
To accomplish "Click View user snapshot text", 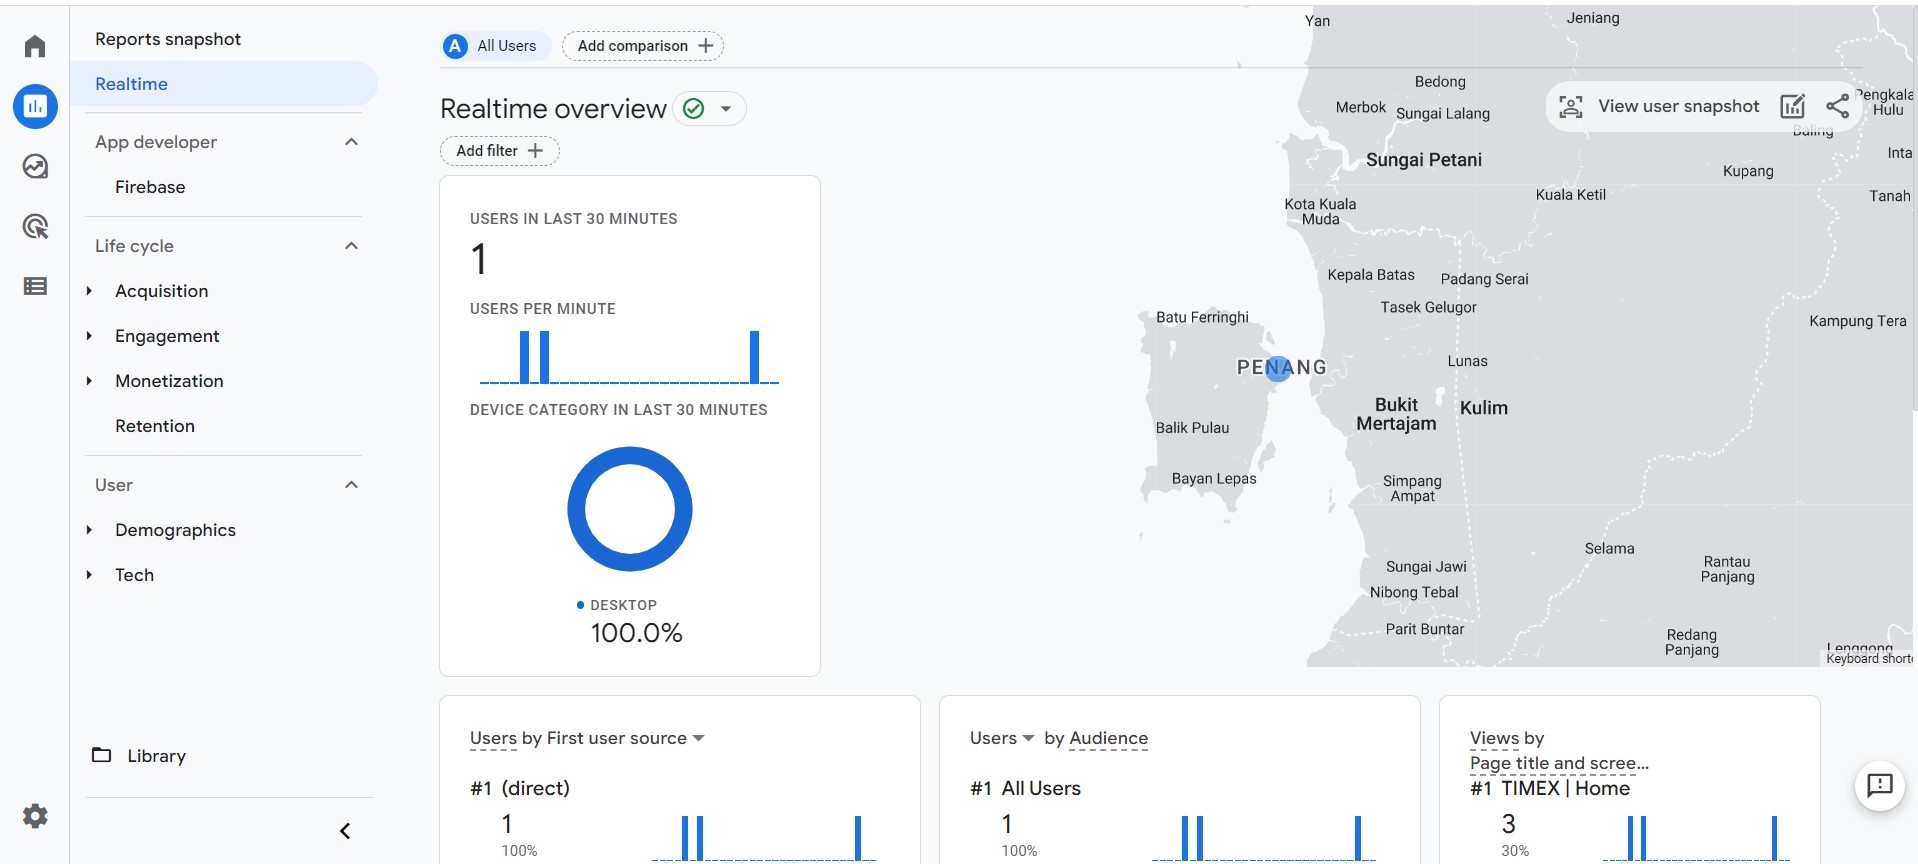I will click(1678, 106).
